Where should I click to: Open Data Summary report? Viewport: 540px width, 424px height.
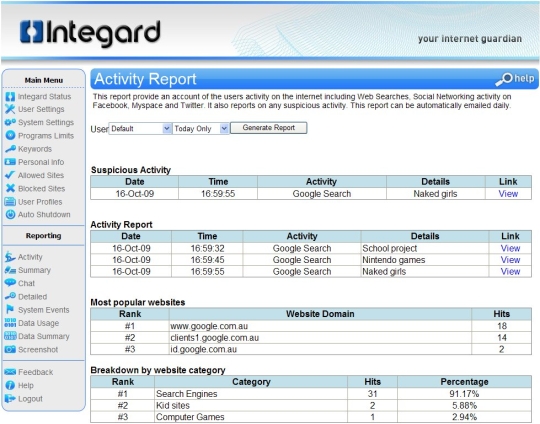click(44, 336)
